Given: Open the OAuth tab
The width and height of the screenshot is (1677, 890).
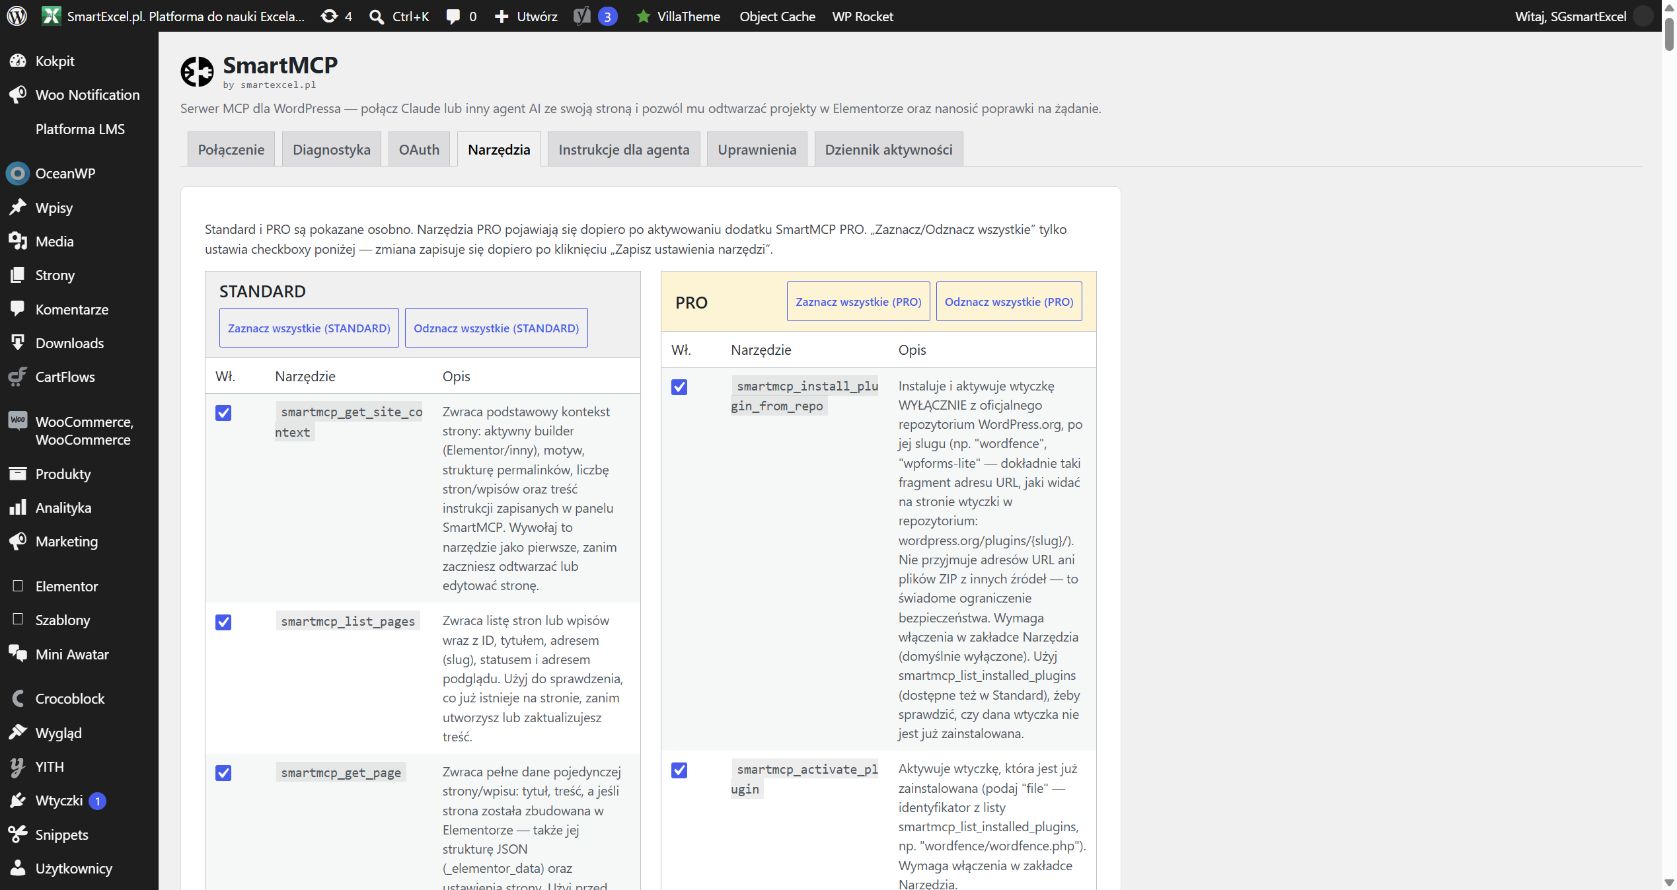Looking at the screenshot, I should click(419, 149).
